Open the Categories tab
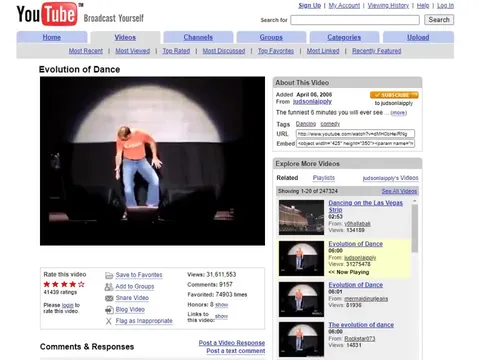Viewport: 480px width, 360px height. coord(344,37)
